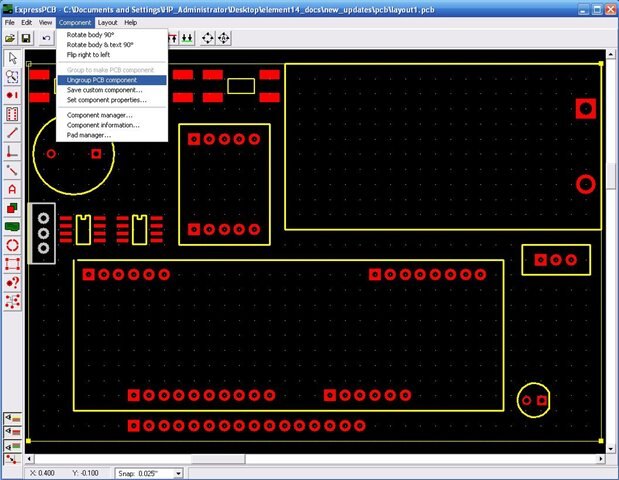The height and width of the screenshot is (480, 619).
Task: Open Component manager from the menu
Action: tap(99, 115)
